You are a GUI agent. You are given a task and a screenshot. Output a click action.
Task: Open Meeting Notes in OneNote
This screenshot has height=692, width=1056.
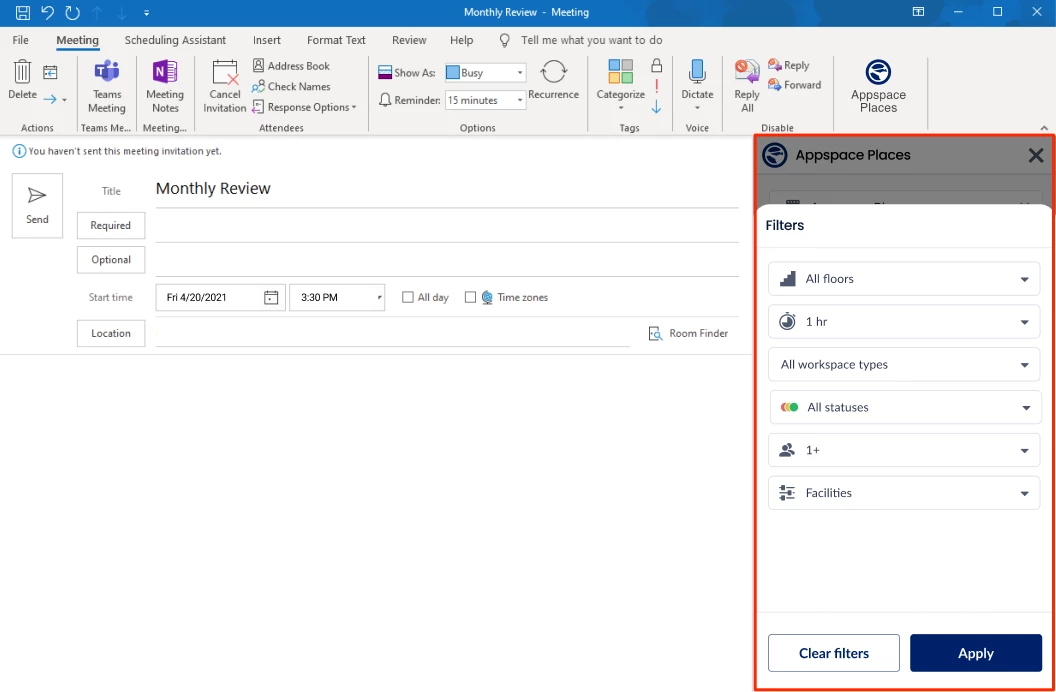(165, 86)
